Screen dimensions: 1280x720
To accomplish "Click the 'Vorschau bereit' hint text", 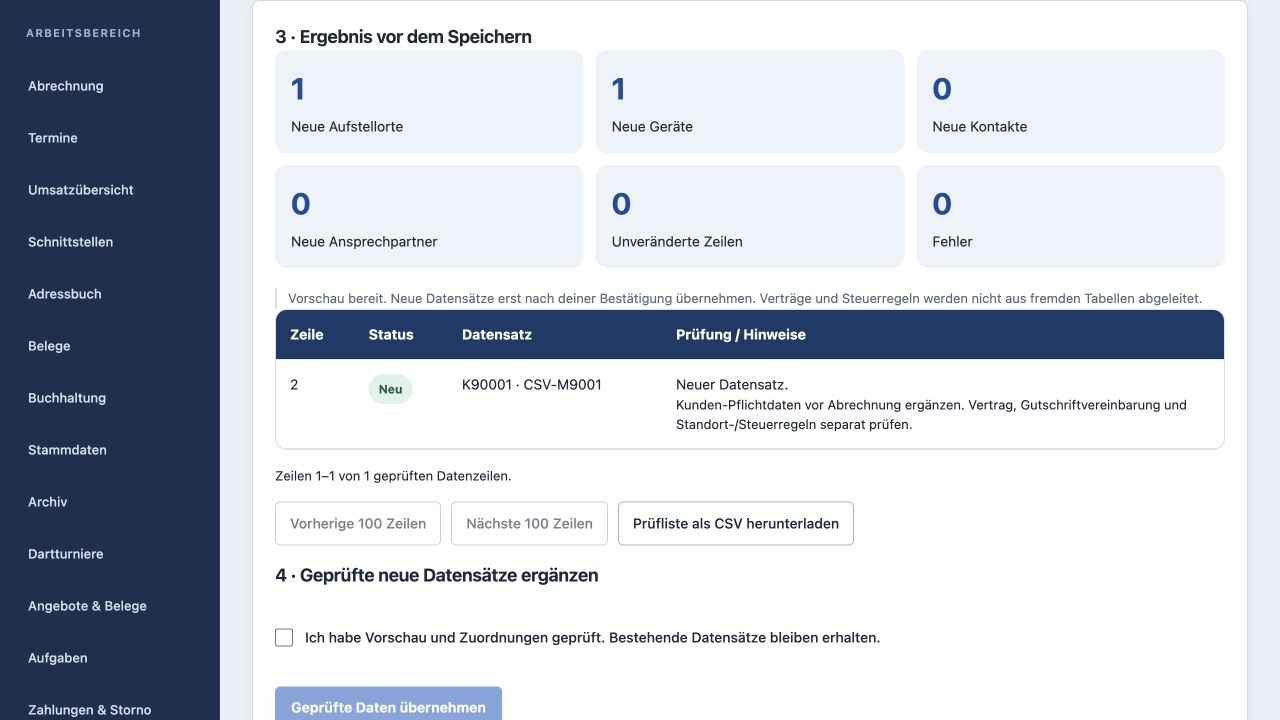I will click(x=745, y=298).
